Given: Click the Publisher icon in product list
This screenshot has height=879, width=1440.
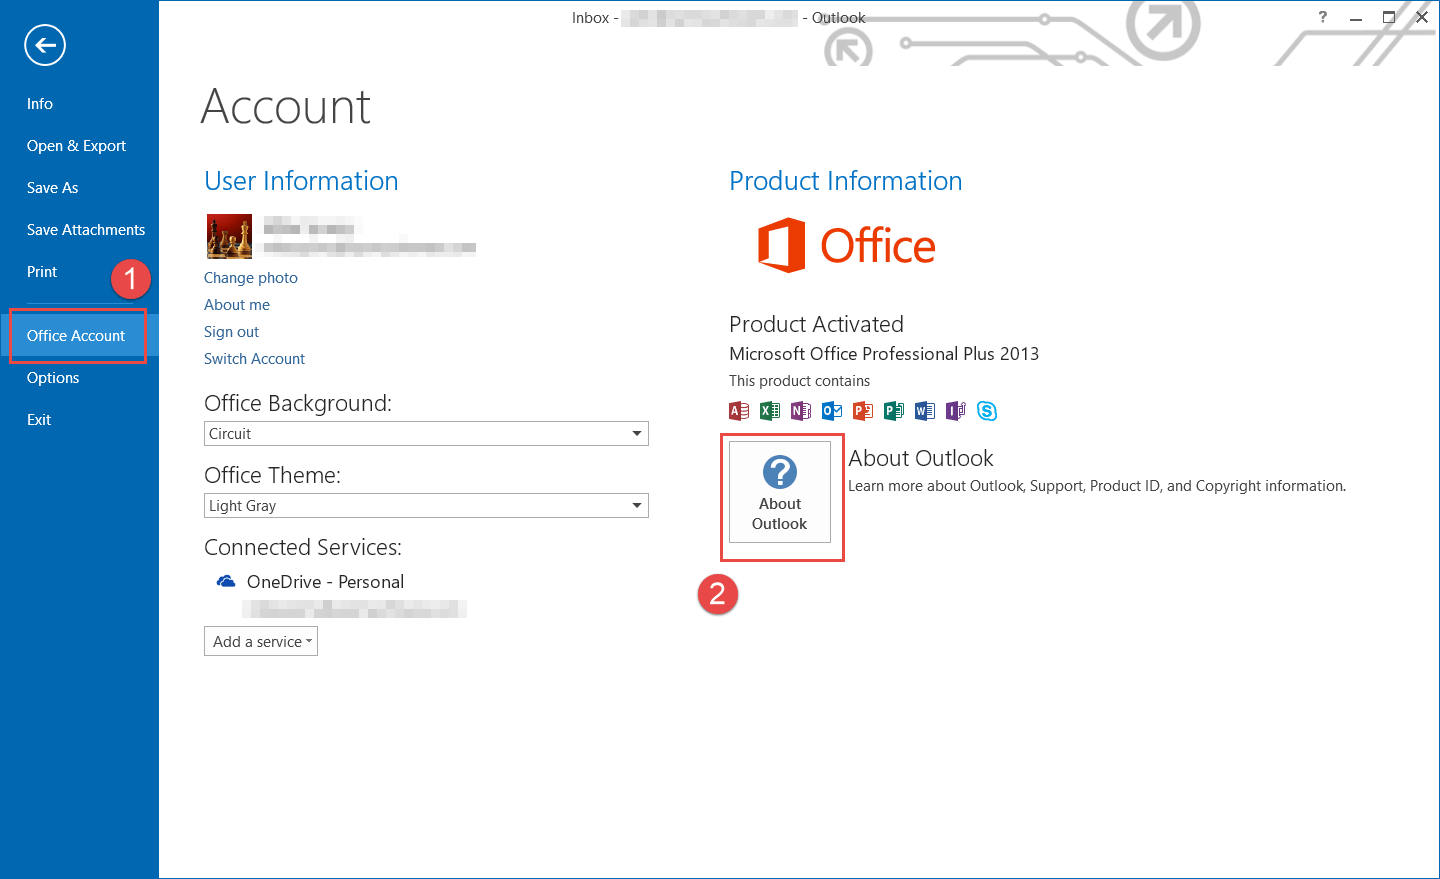Looking at the screenshot, I should [894, 411].
